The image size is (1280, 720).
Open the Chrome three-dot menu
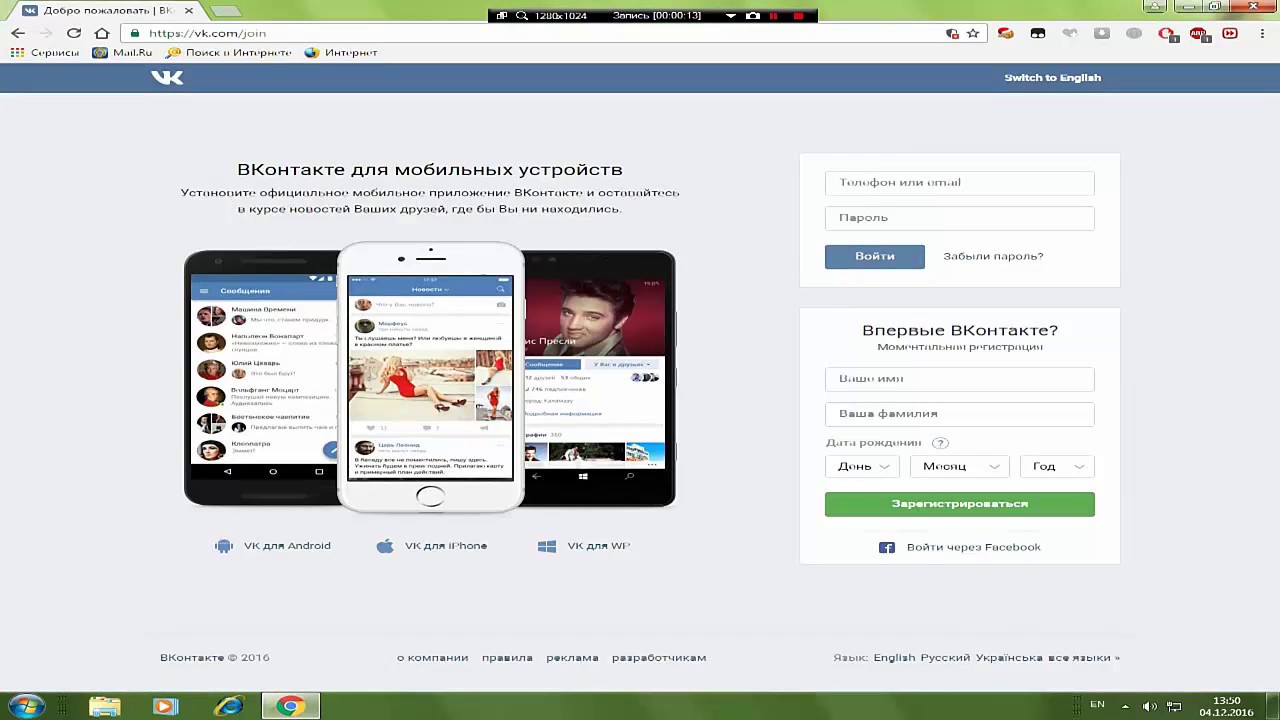click(1261, 33)
